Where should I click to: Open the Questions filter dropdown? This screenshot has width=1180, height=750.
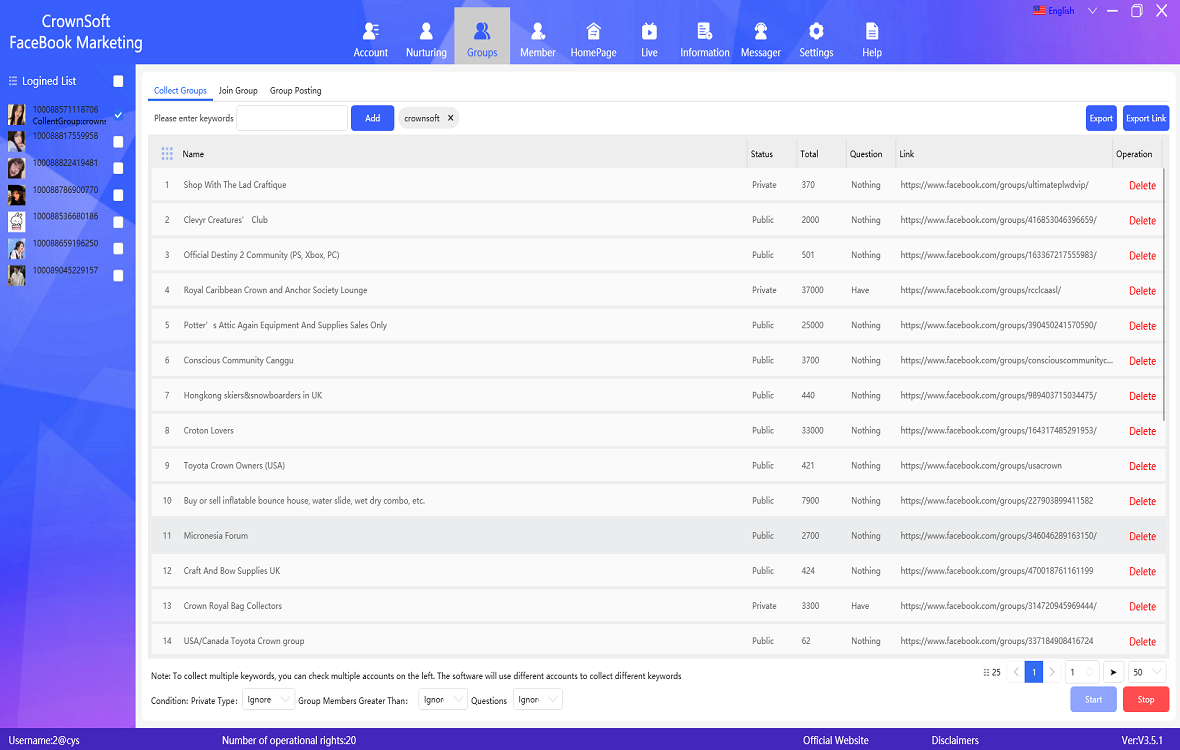click(537, 700)
